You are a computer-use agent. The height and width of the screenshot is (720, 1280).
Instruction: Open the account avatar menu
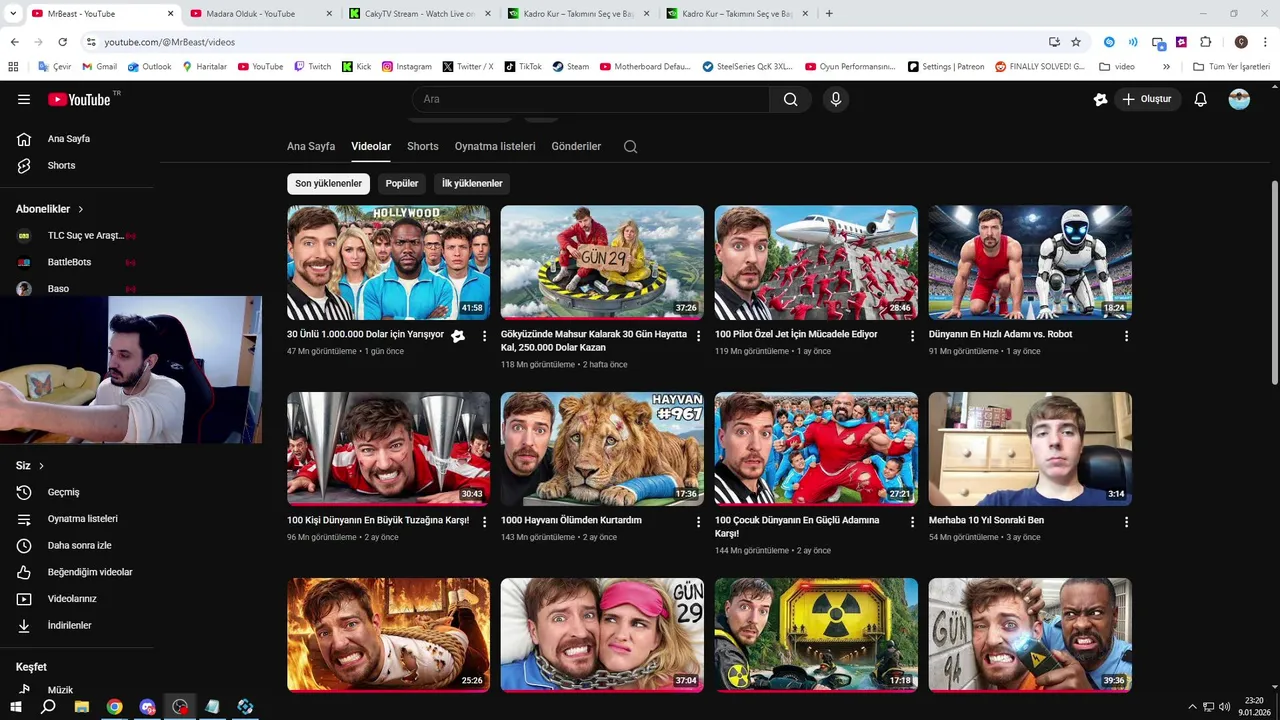click(x=1239, y=99)
